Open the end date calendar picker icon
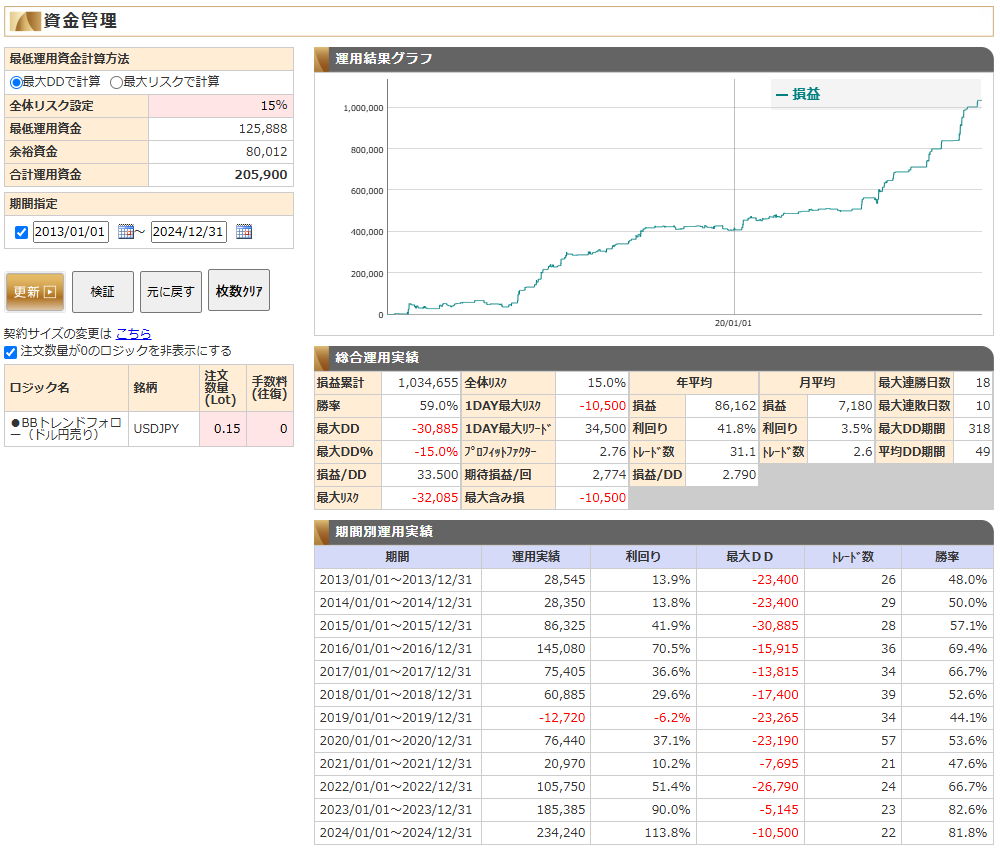 point(244,231)
